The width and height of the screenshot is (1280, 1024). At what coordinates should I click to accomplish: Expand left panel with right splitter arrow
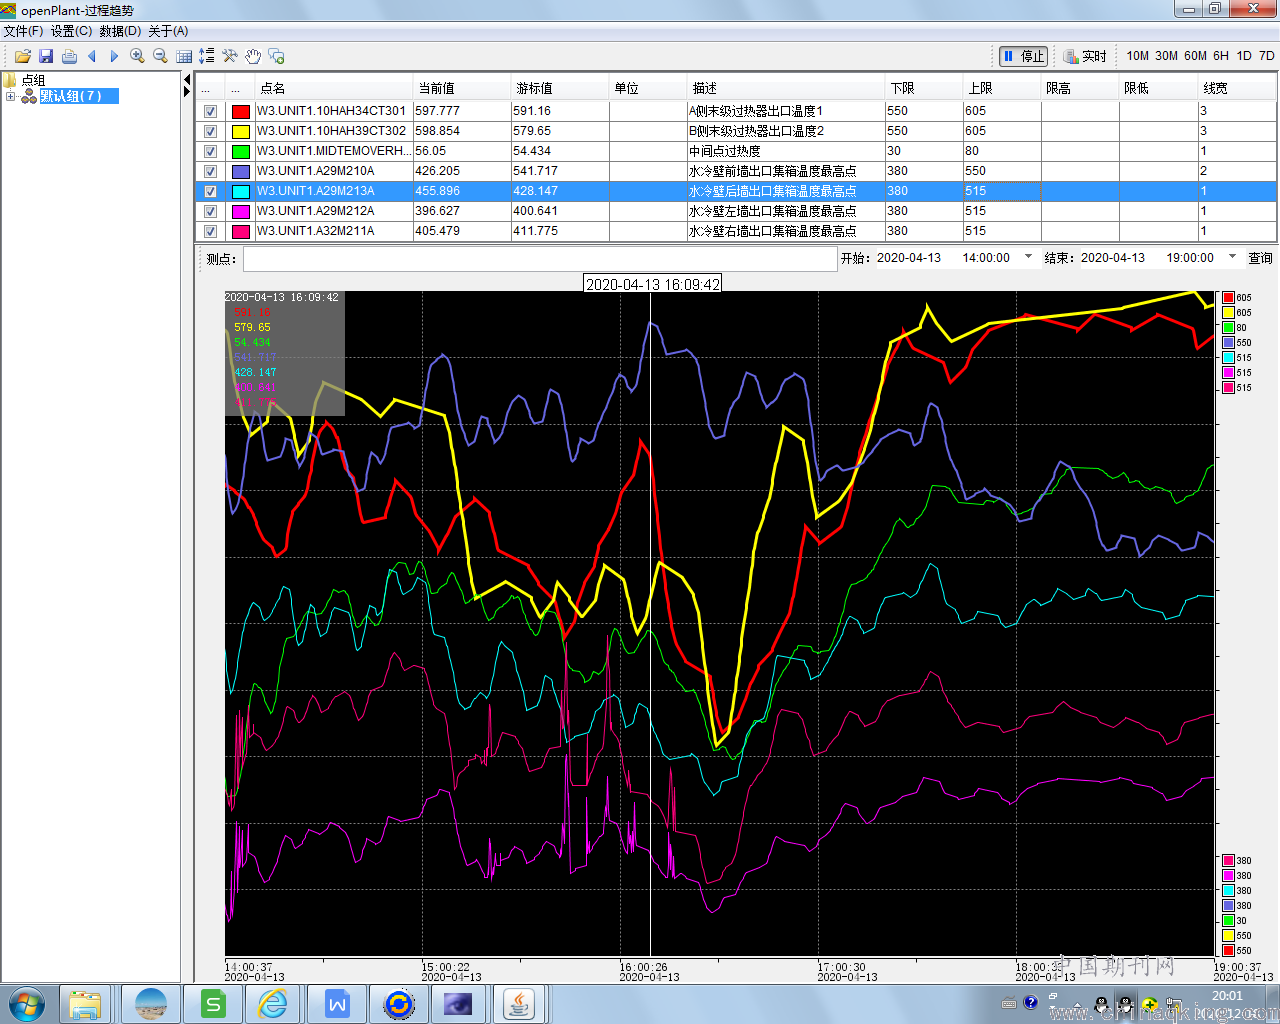point(187,92)
